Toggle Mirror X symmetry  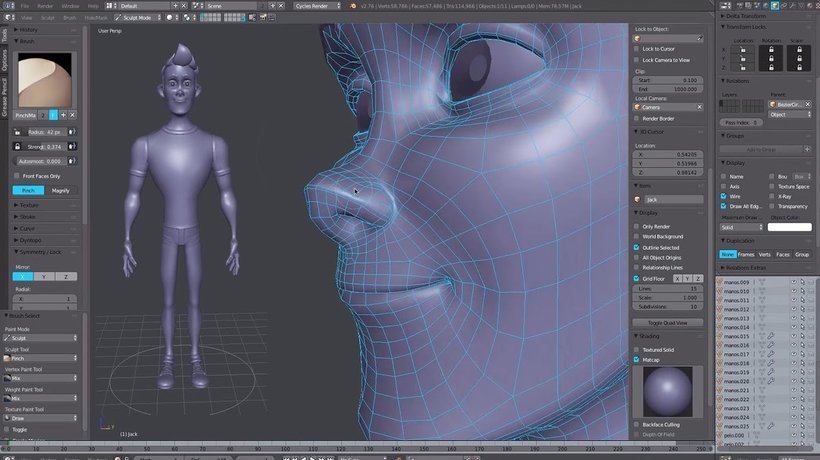[23, 277]
